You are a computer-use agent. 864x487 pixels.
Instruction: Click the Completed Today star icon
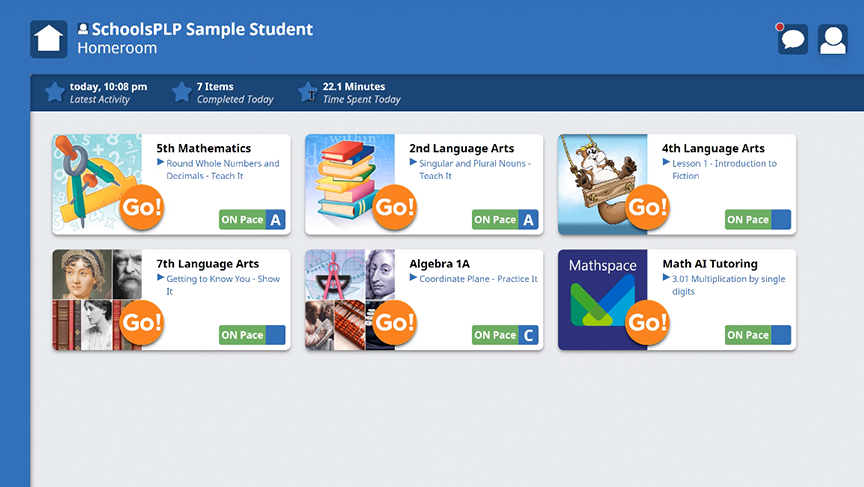[181, 93]
